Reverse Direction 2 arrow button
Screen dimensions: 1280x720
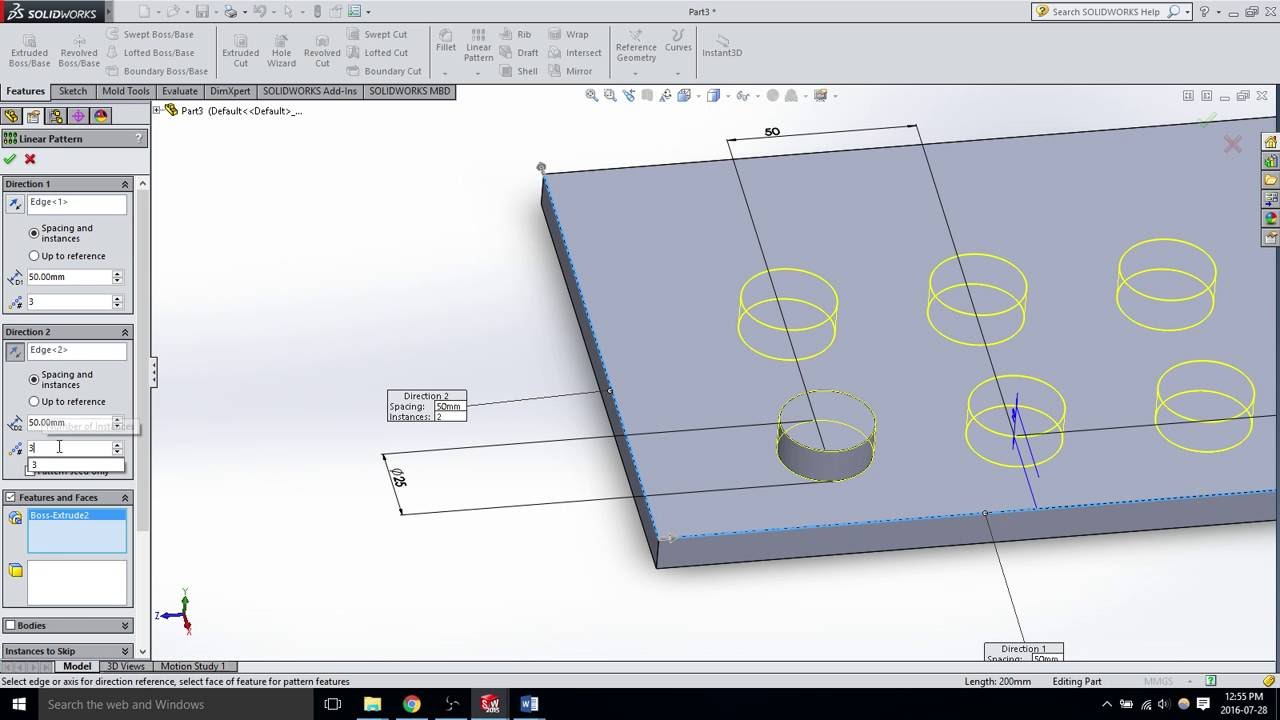click(x=15, y=352)
